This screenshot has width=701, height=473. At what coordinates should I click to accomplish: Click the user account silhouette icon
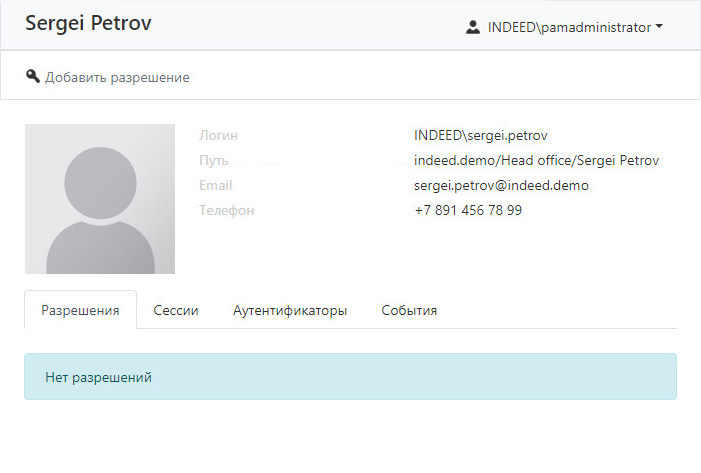click(x=473, y=27)
